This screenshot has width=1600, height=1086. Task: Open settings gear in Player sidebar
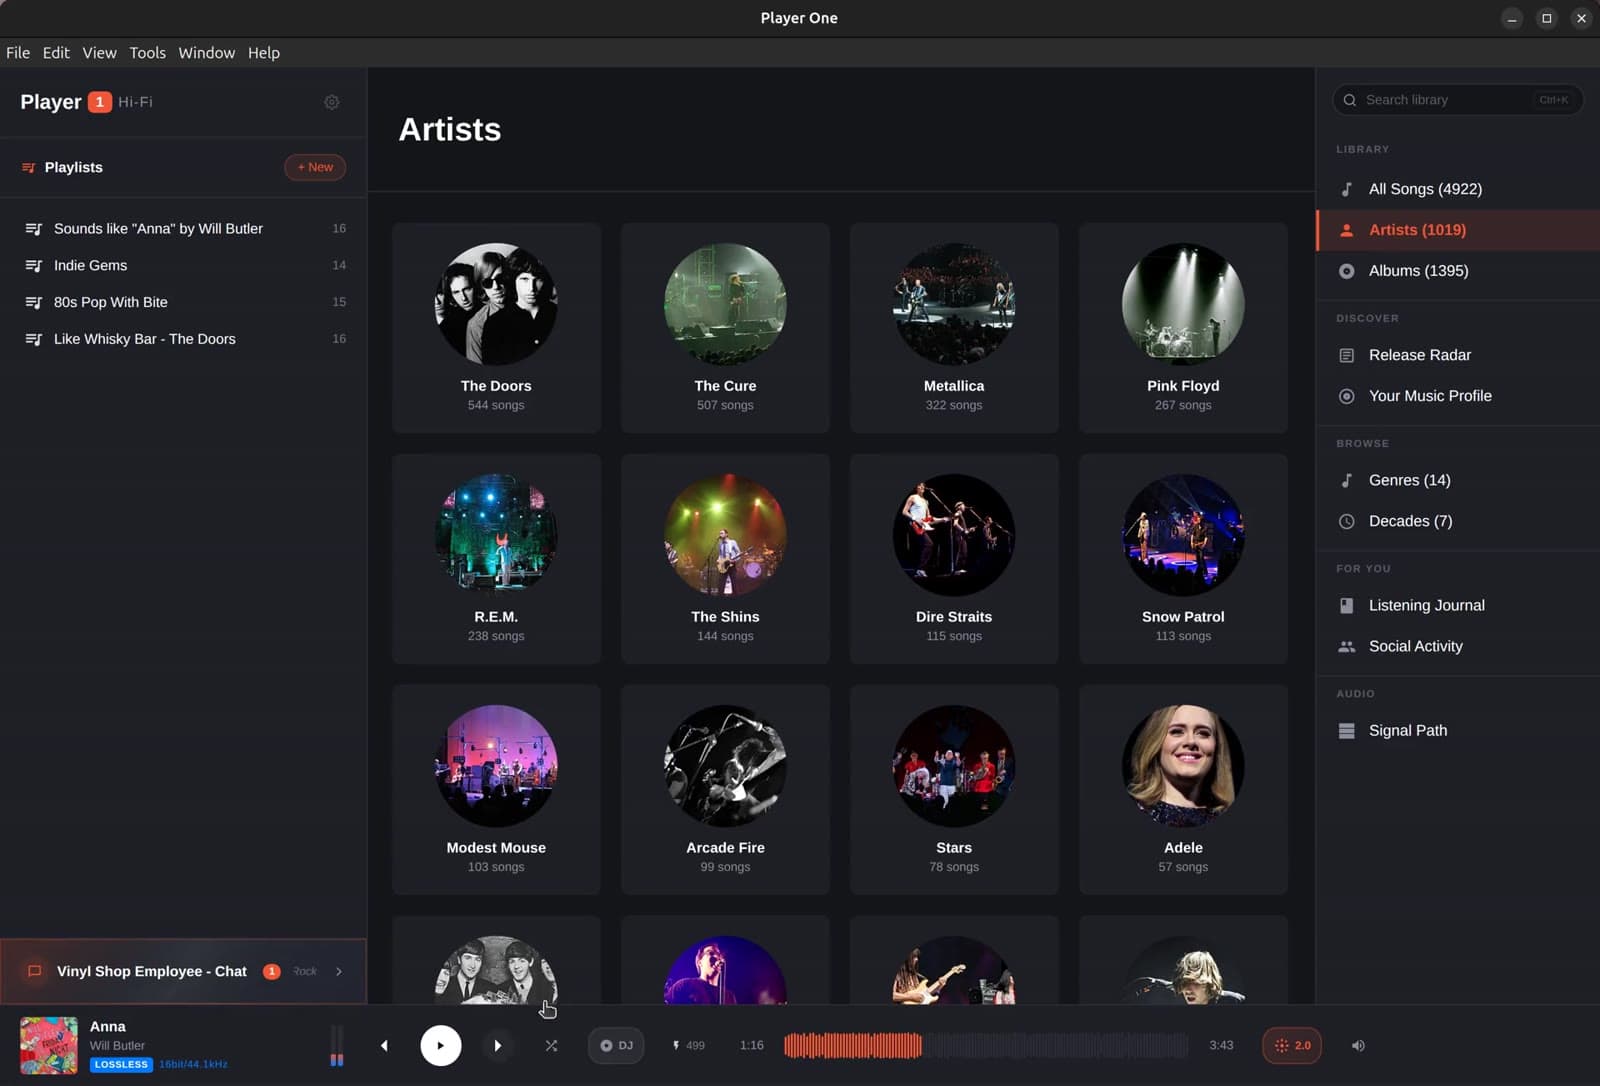coord(332,102)
